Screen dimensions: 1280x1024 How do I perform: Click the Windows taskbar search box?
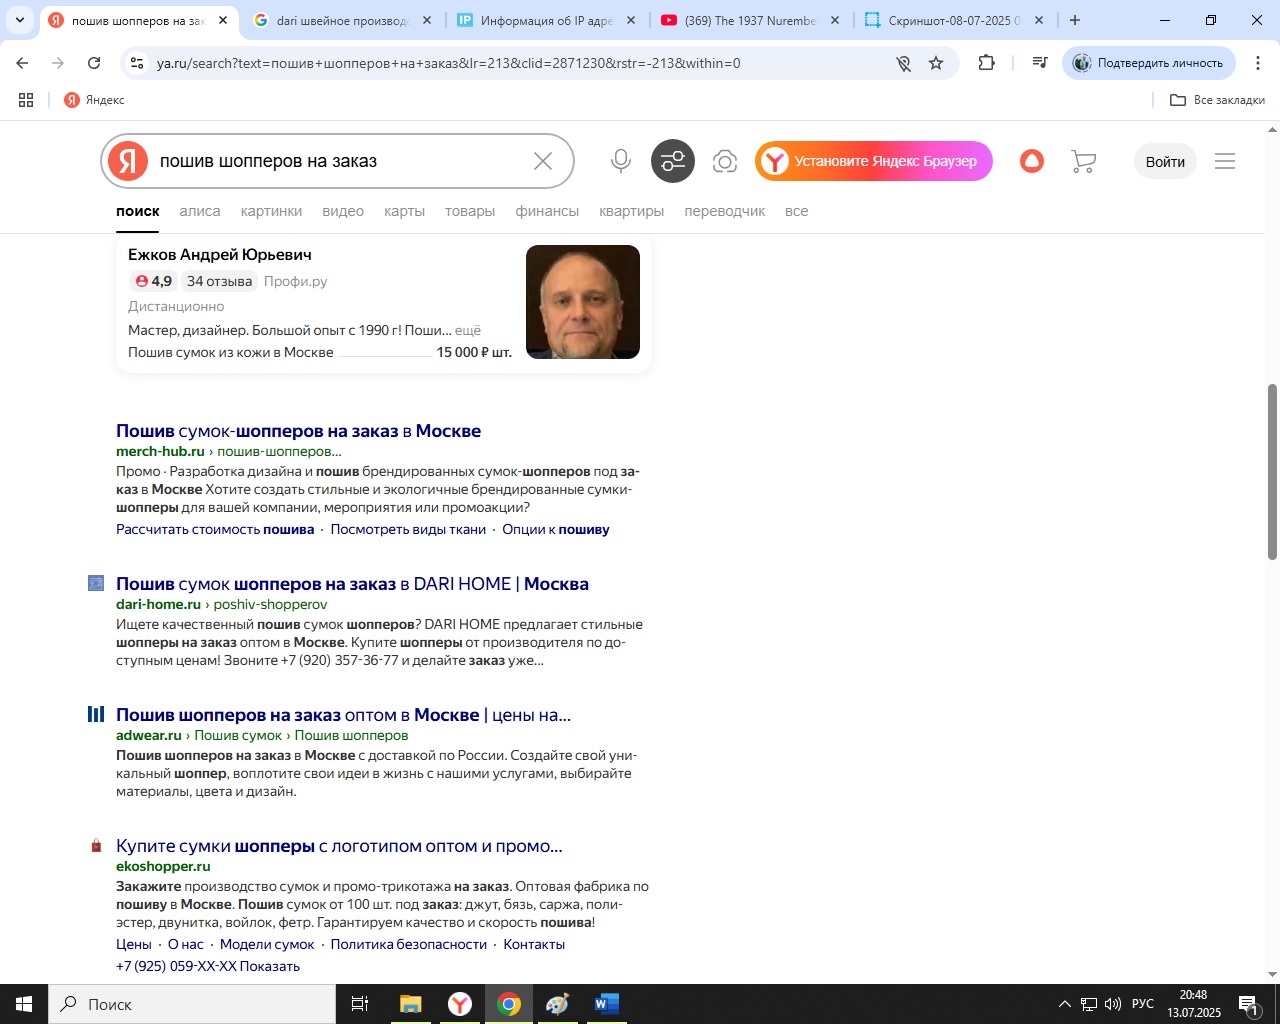[x=192, y=1004]
